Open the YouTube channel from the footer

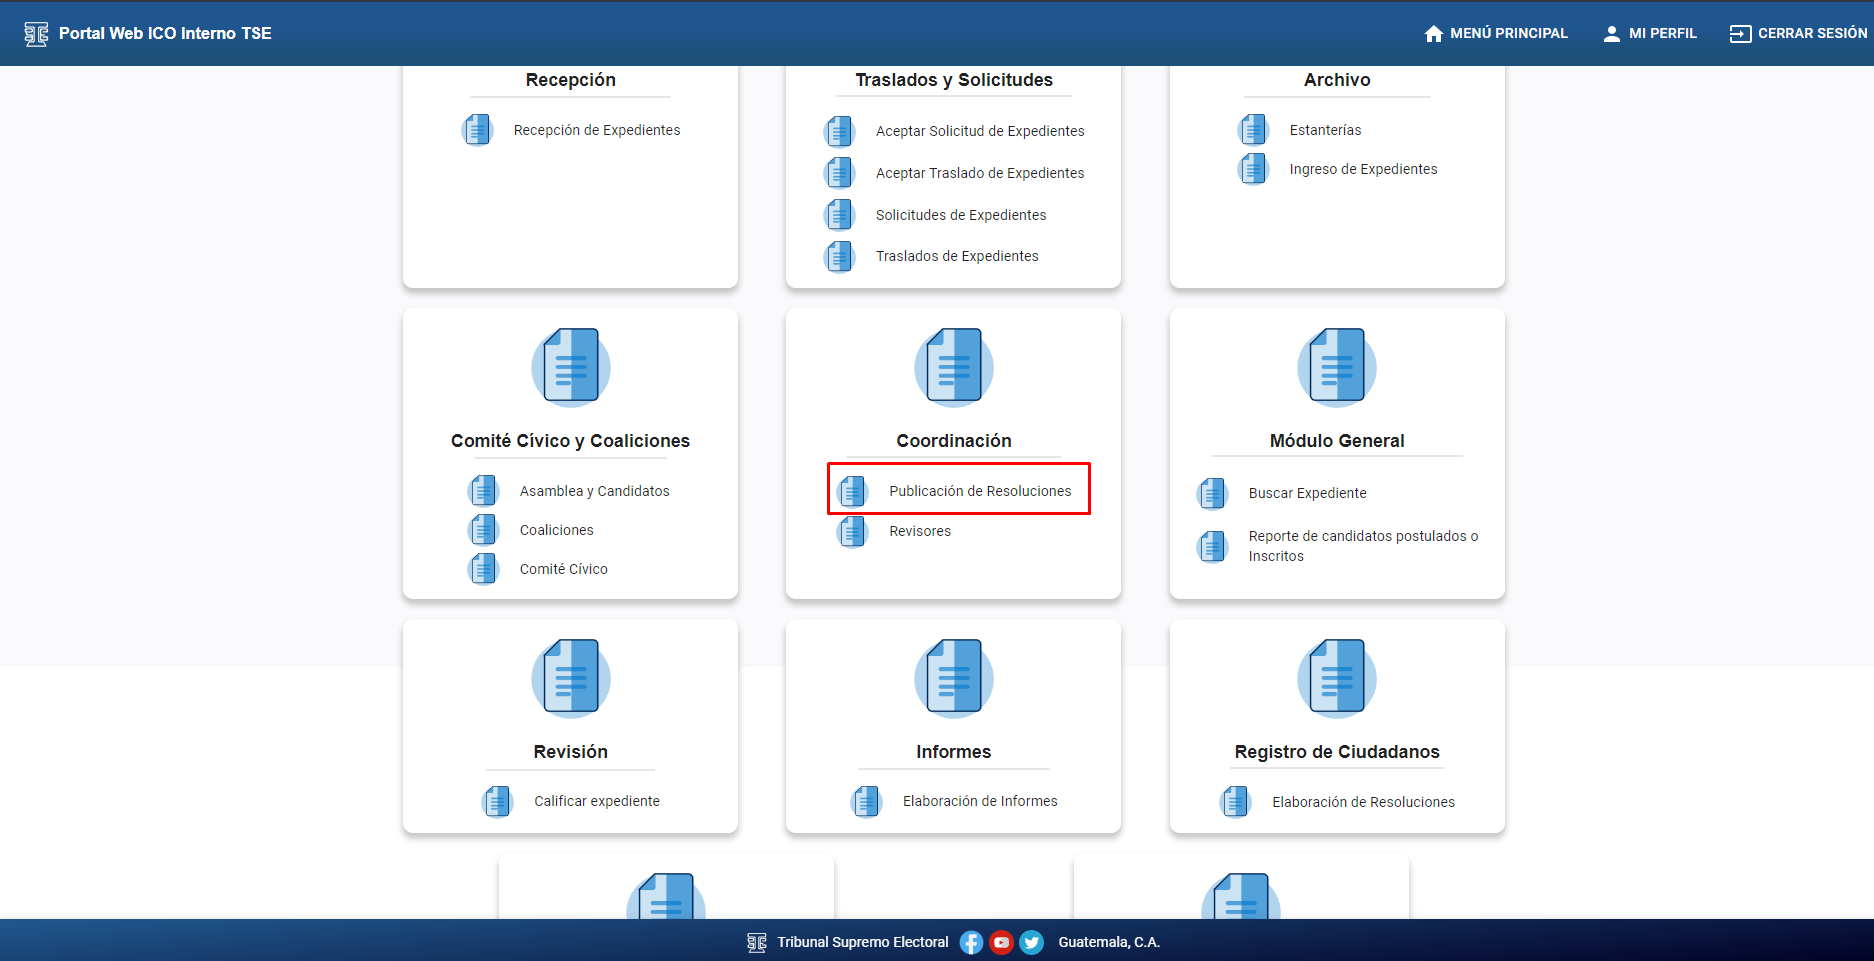coord(1001,941)
